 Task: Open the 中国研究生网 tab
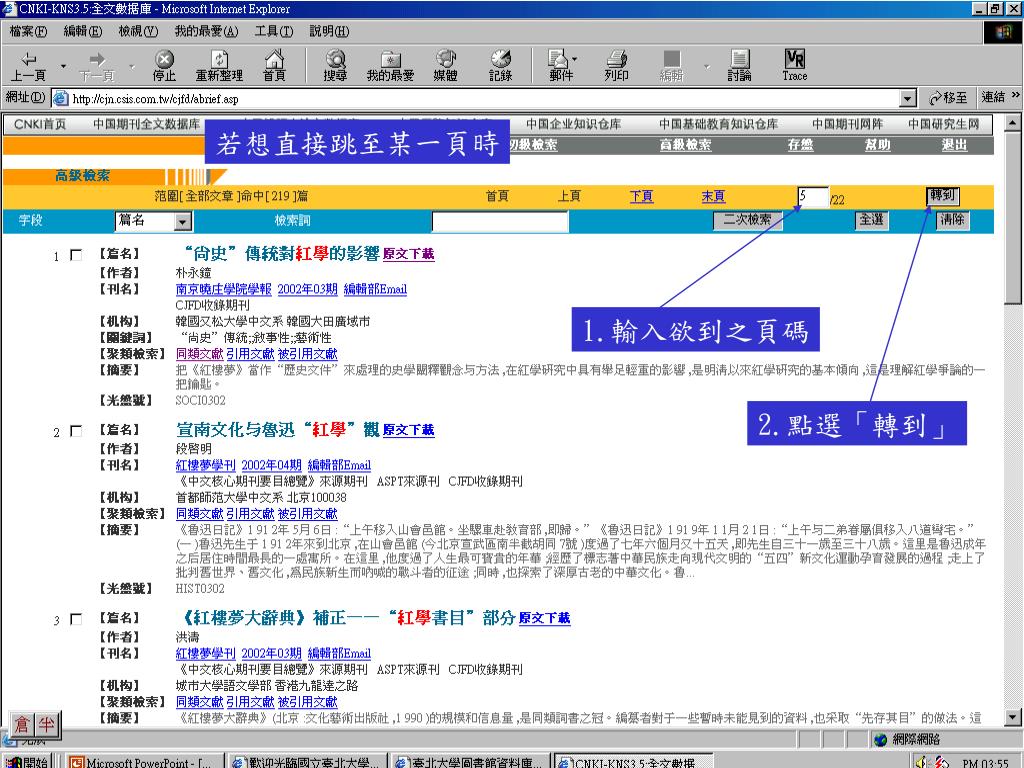pyautogui.click(x=944, y=124)
